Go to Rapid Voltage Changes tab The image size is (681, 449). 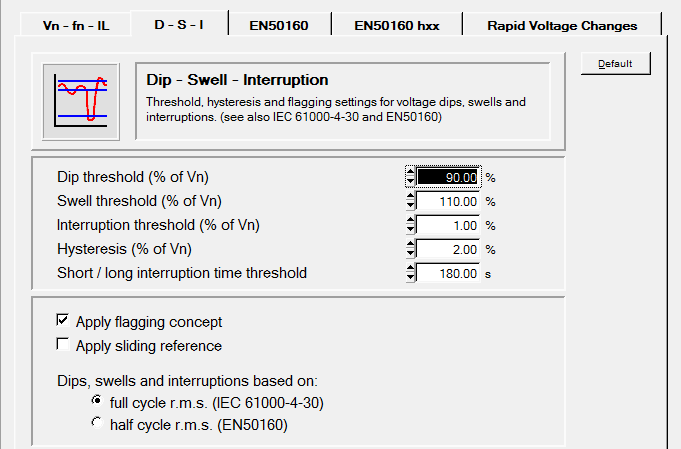tap(562, 25)
